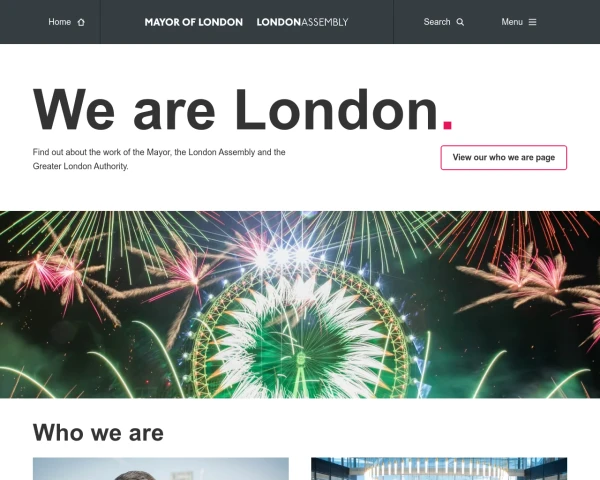Click View our who we are page
The image size is (600, 480).
pos(504,157)
